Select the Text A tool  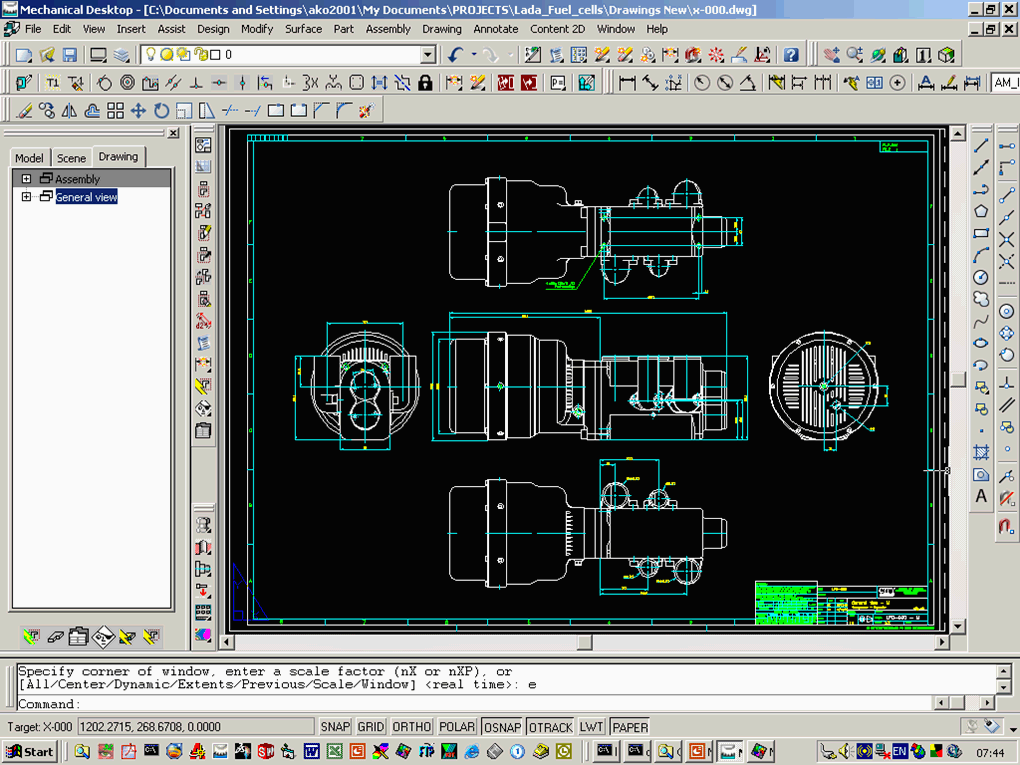point(981,496)
